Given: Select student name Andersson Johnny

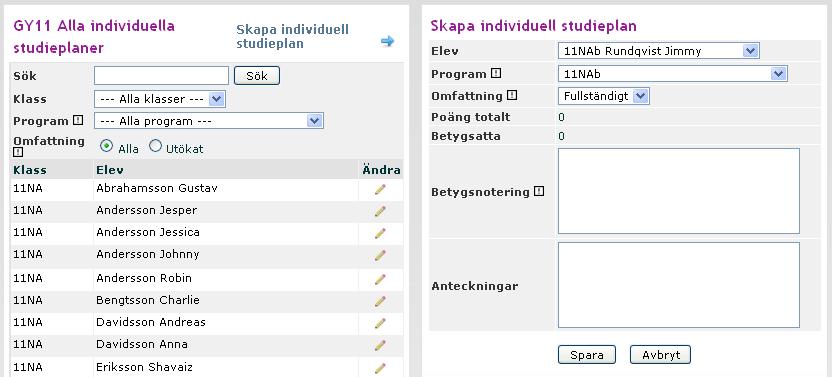Looking at the screenshot, I should (148, 254).
